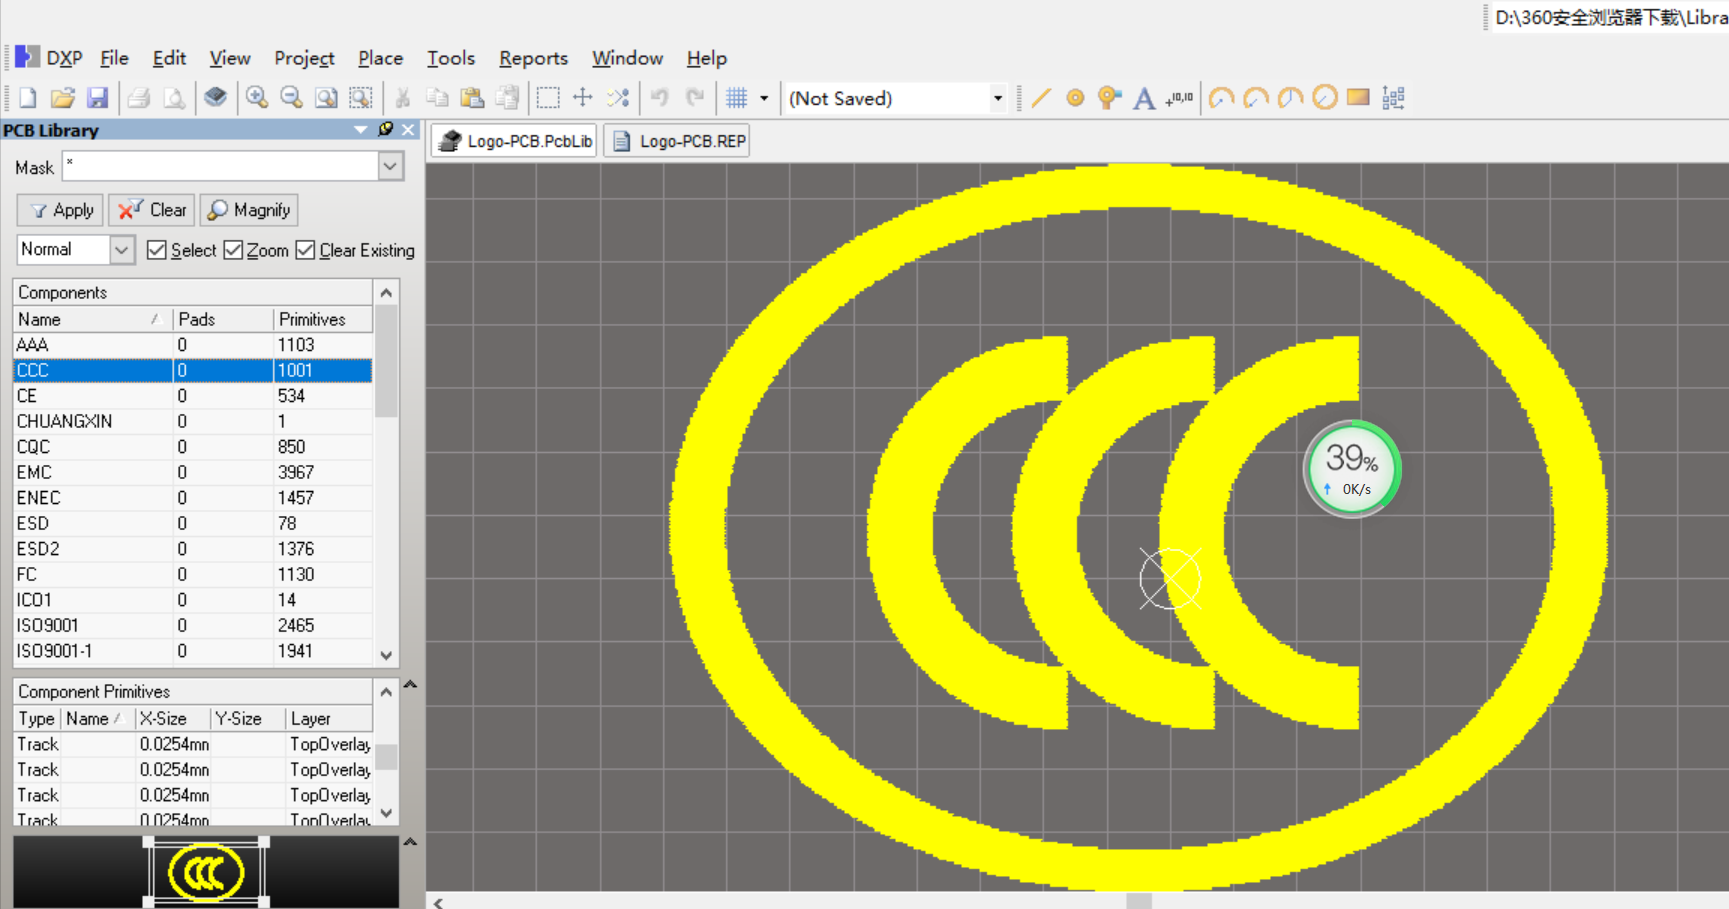Select the CHUANGXIN component row
1729x909 pixels.
point(193,421)
